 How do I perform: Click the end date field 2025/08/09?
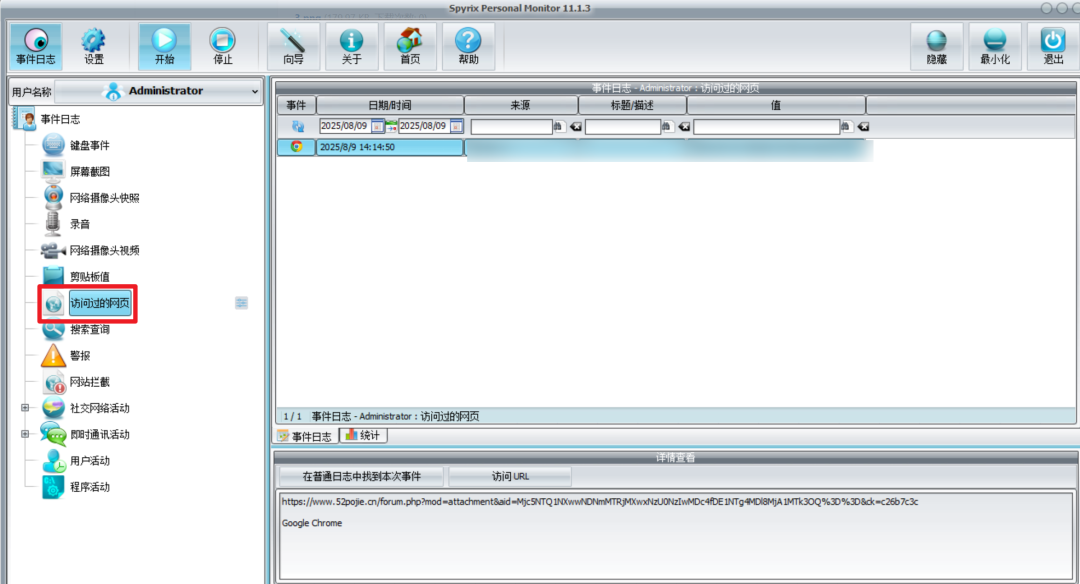pyautogui.click(x=424, y=126)
